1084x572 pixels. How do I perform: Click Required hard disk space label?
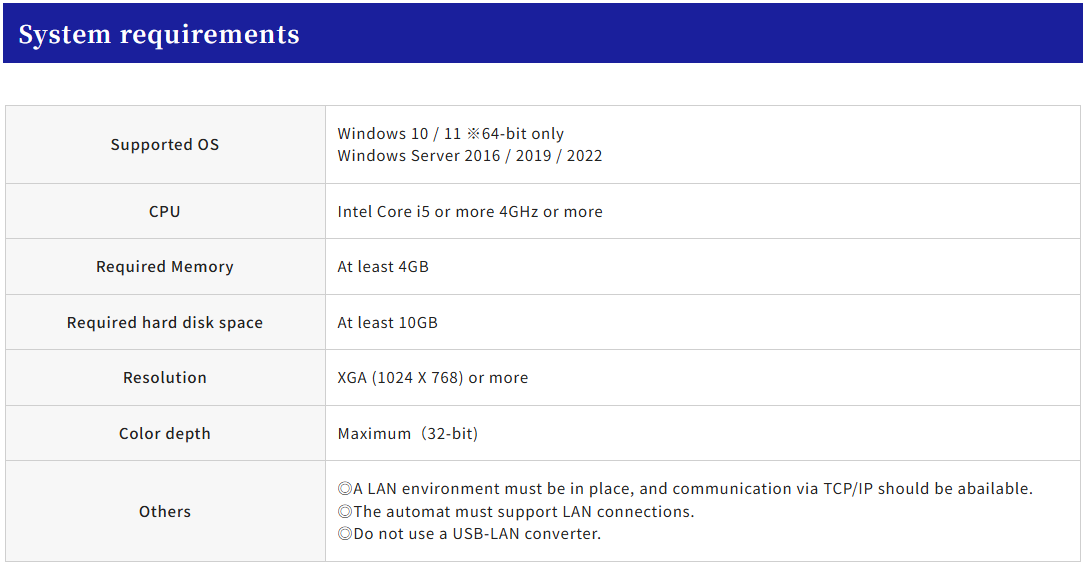point(165,322)
